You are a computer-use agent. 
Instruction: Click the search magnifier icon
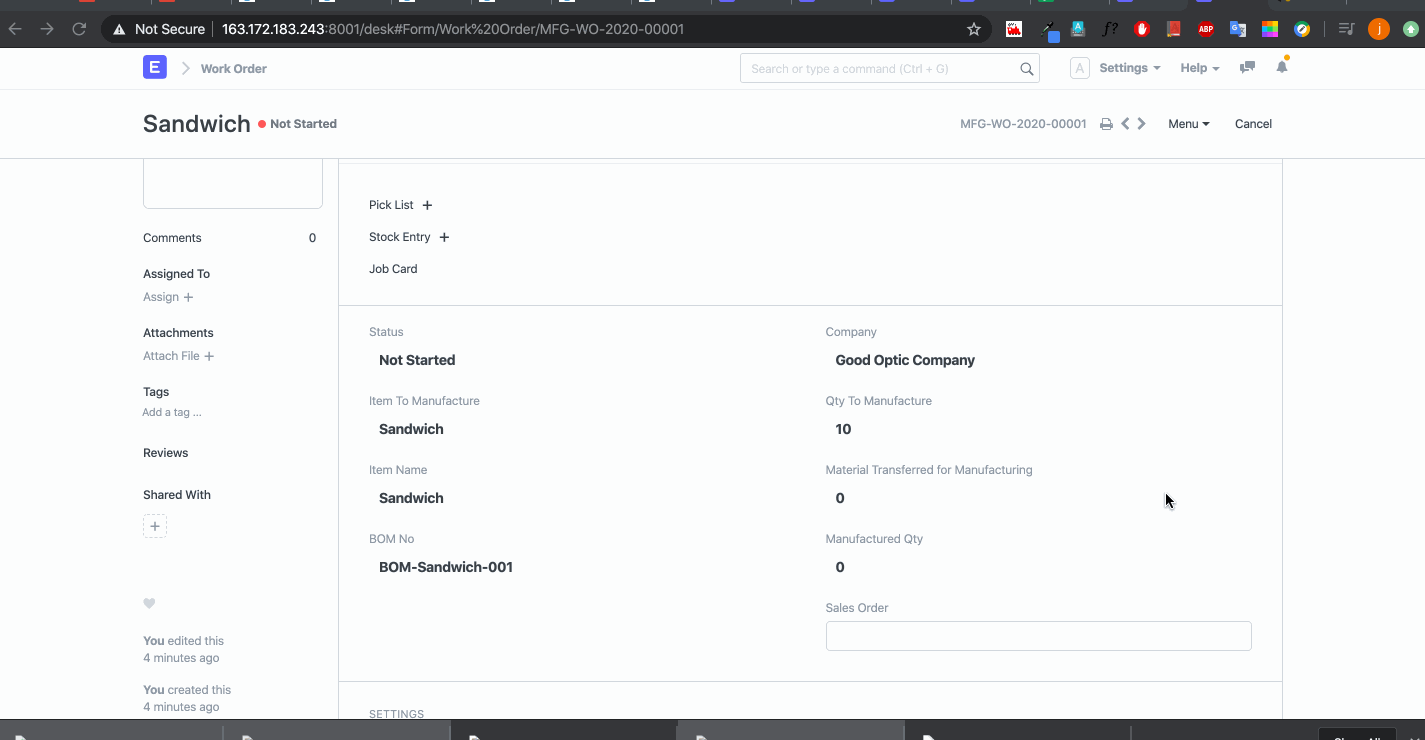(1026, 69)
